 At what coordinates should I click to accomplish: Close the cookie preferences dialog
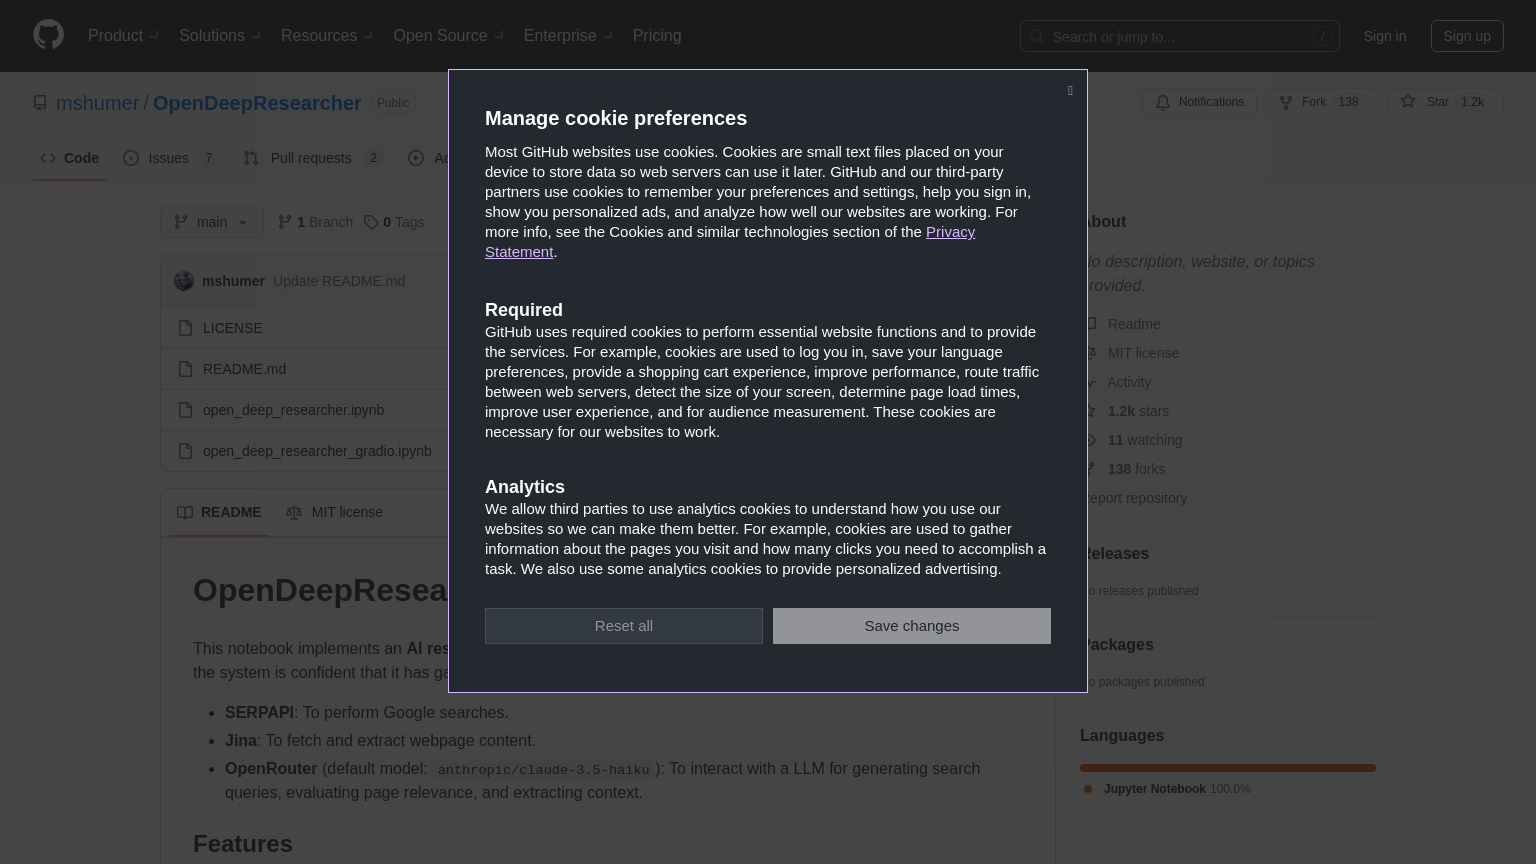(1070, 91)
